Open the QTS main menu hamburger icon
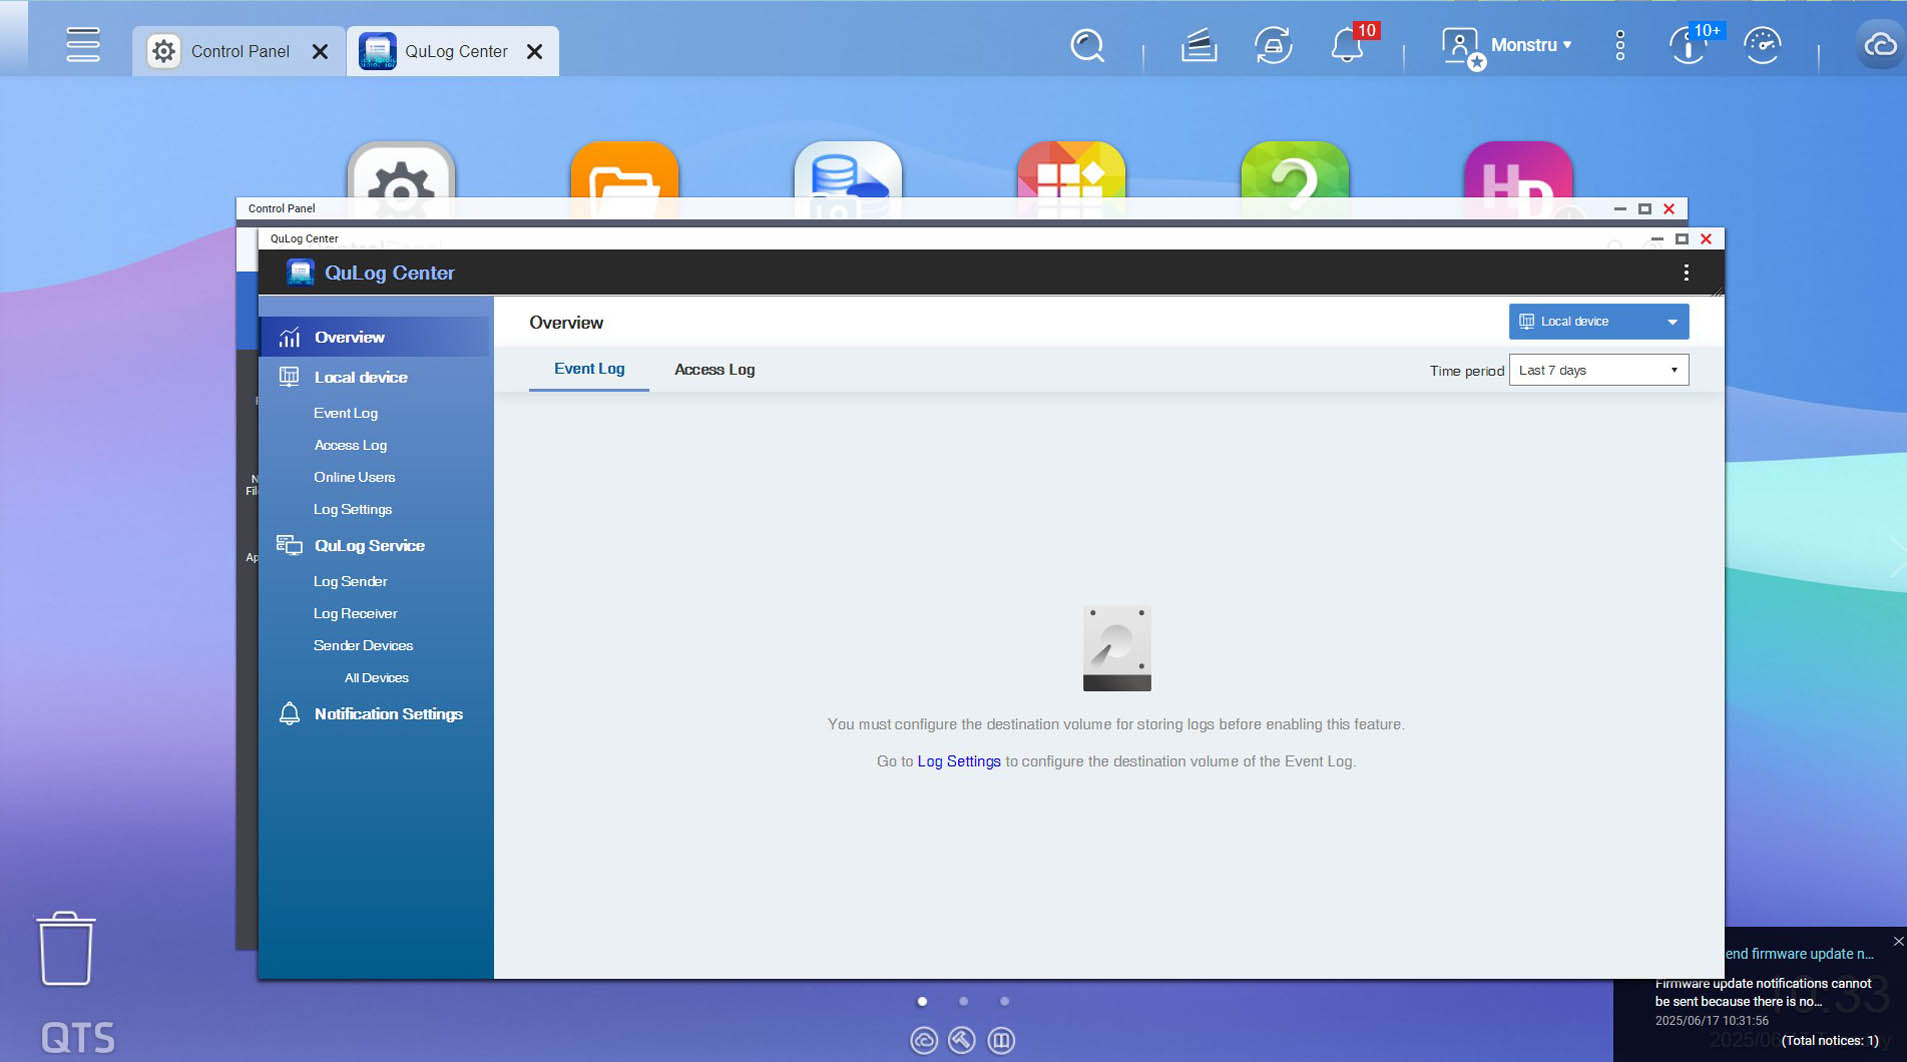This screenshot has height=1062, width=1907. [x=83, y=45]
